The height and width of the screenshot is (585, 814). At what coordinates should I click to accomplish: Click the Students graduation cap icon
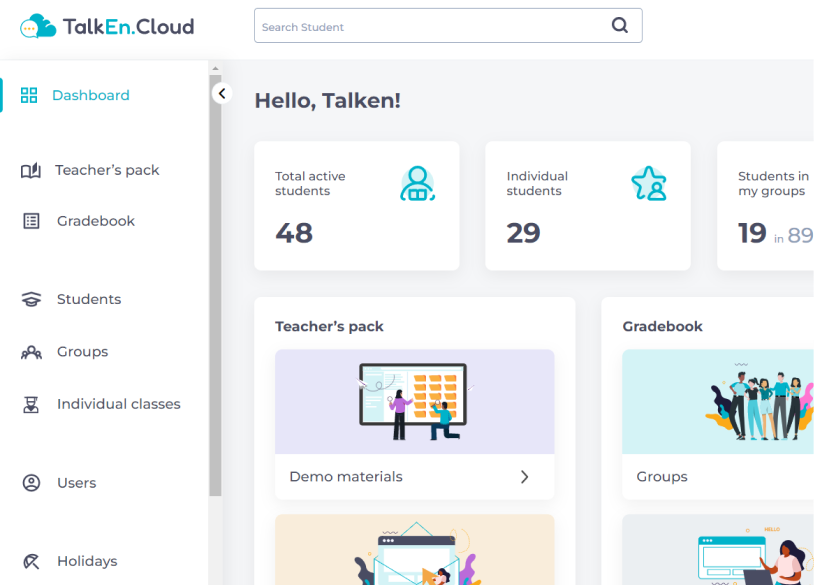(x=31, y=299)
